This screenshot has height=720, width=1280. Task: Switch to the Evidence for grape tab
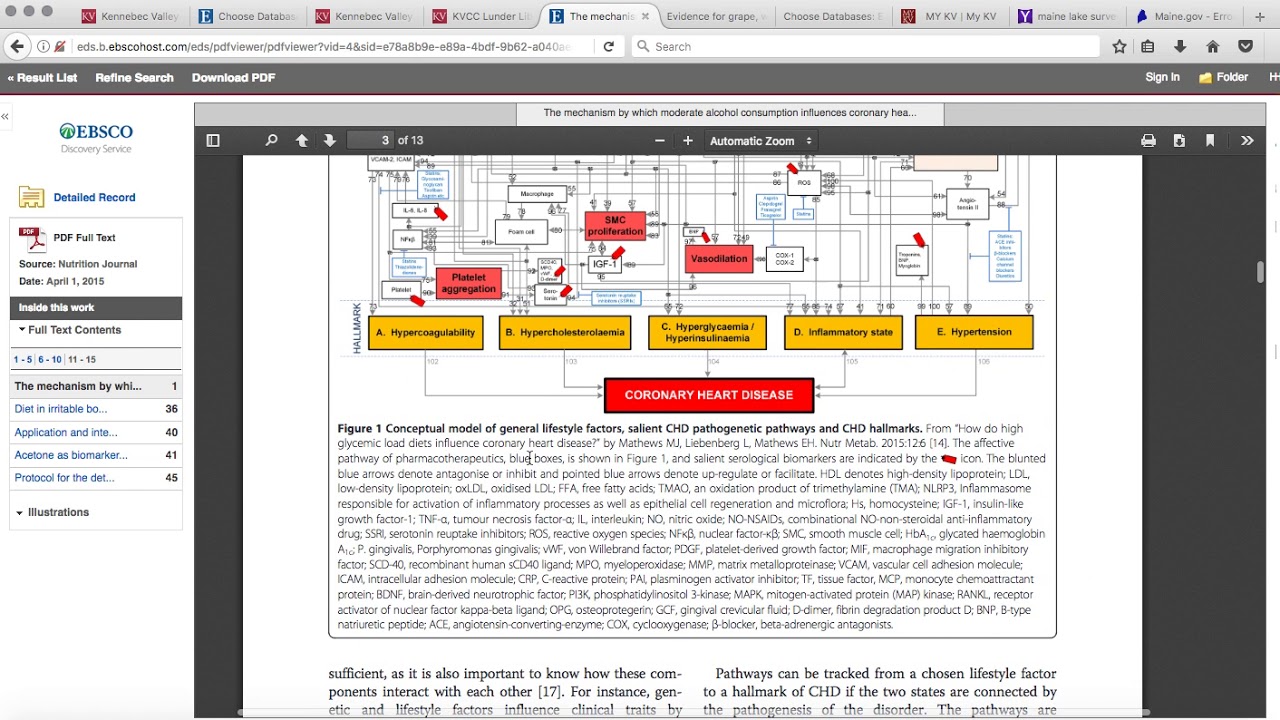[x=716, y=16]
